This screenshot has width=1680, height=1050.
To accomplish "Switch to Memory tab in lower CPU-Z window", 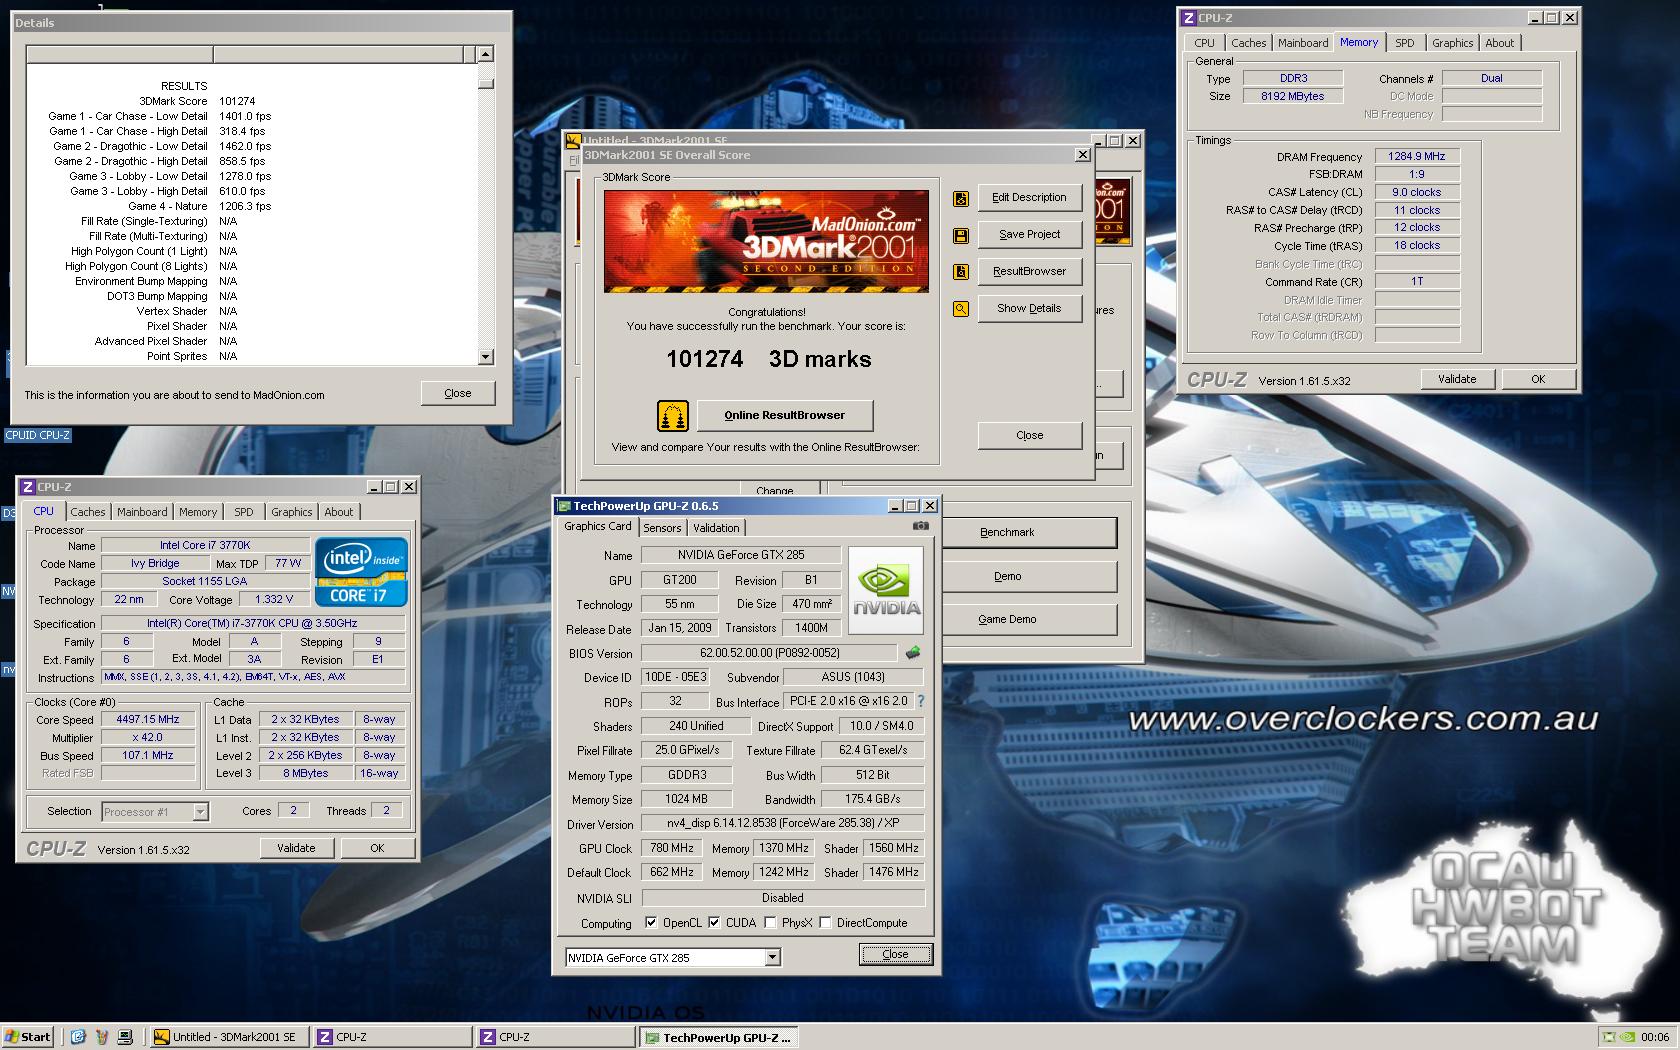I will tap(198, 512).
